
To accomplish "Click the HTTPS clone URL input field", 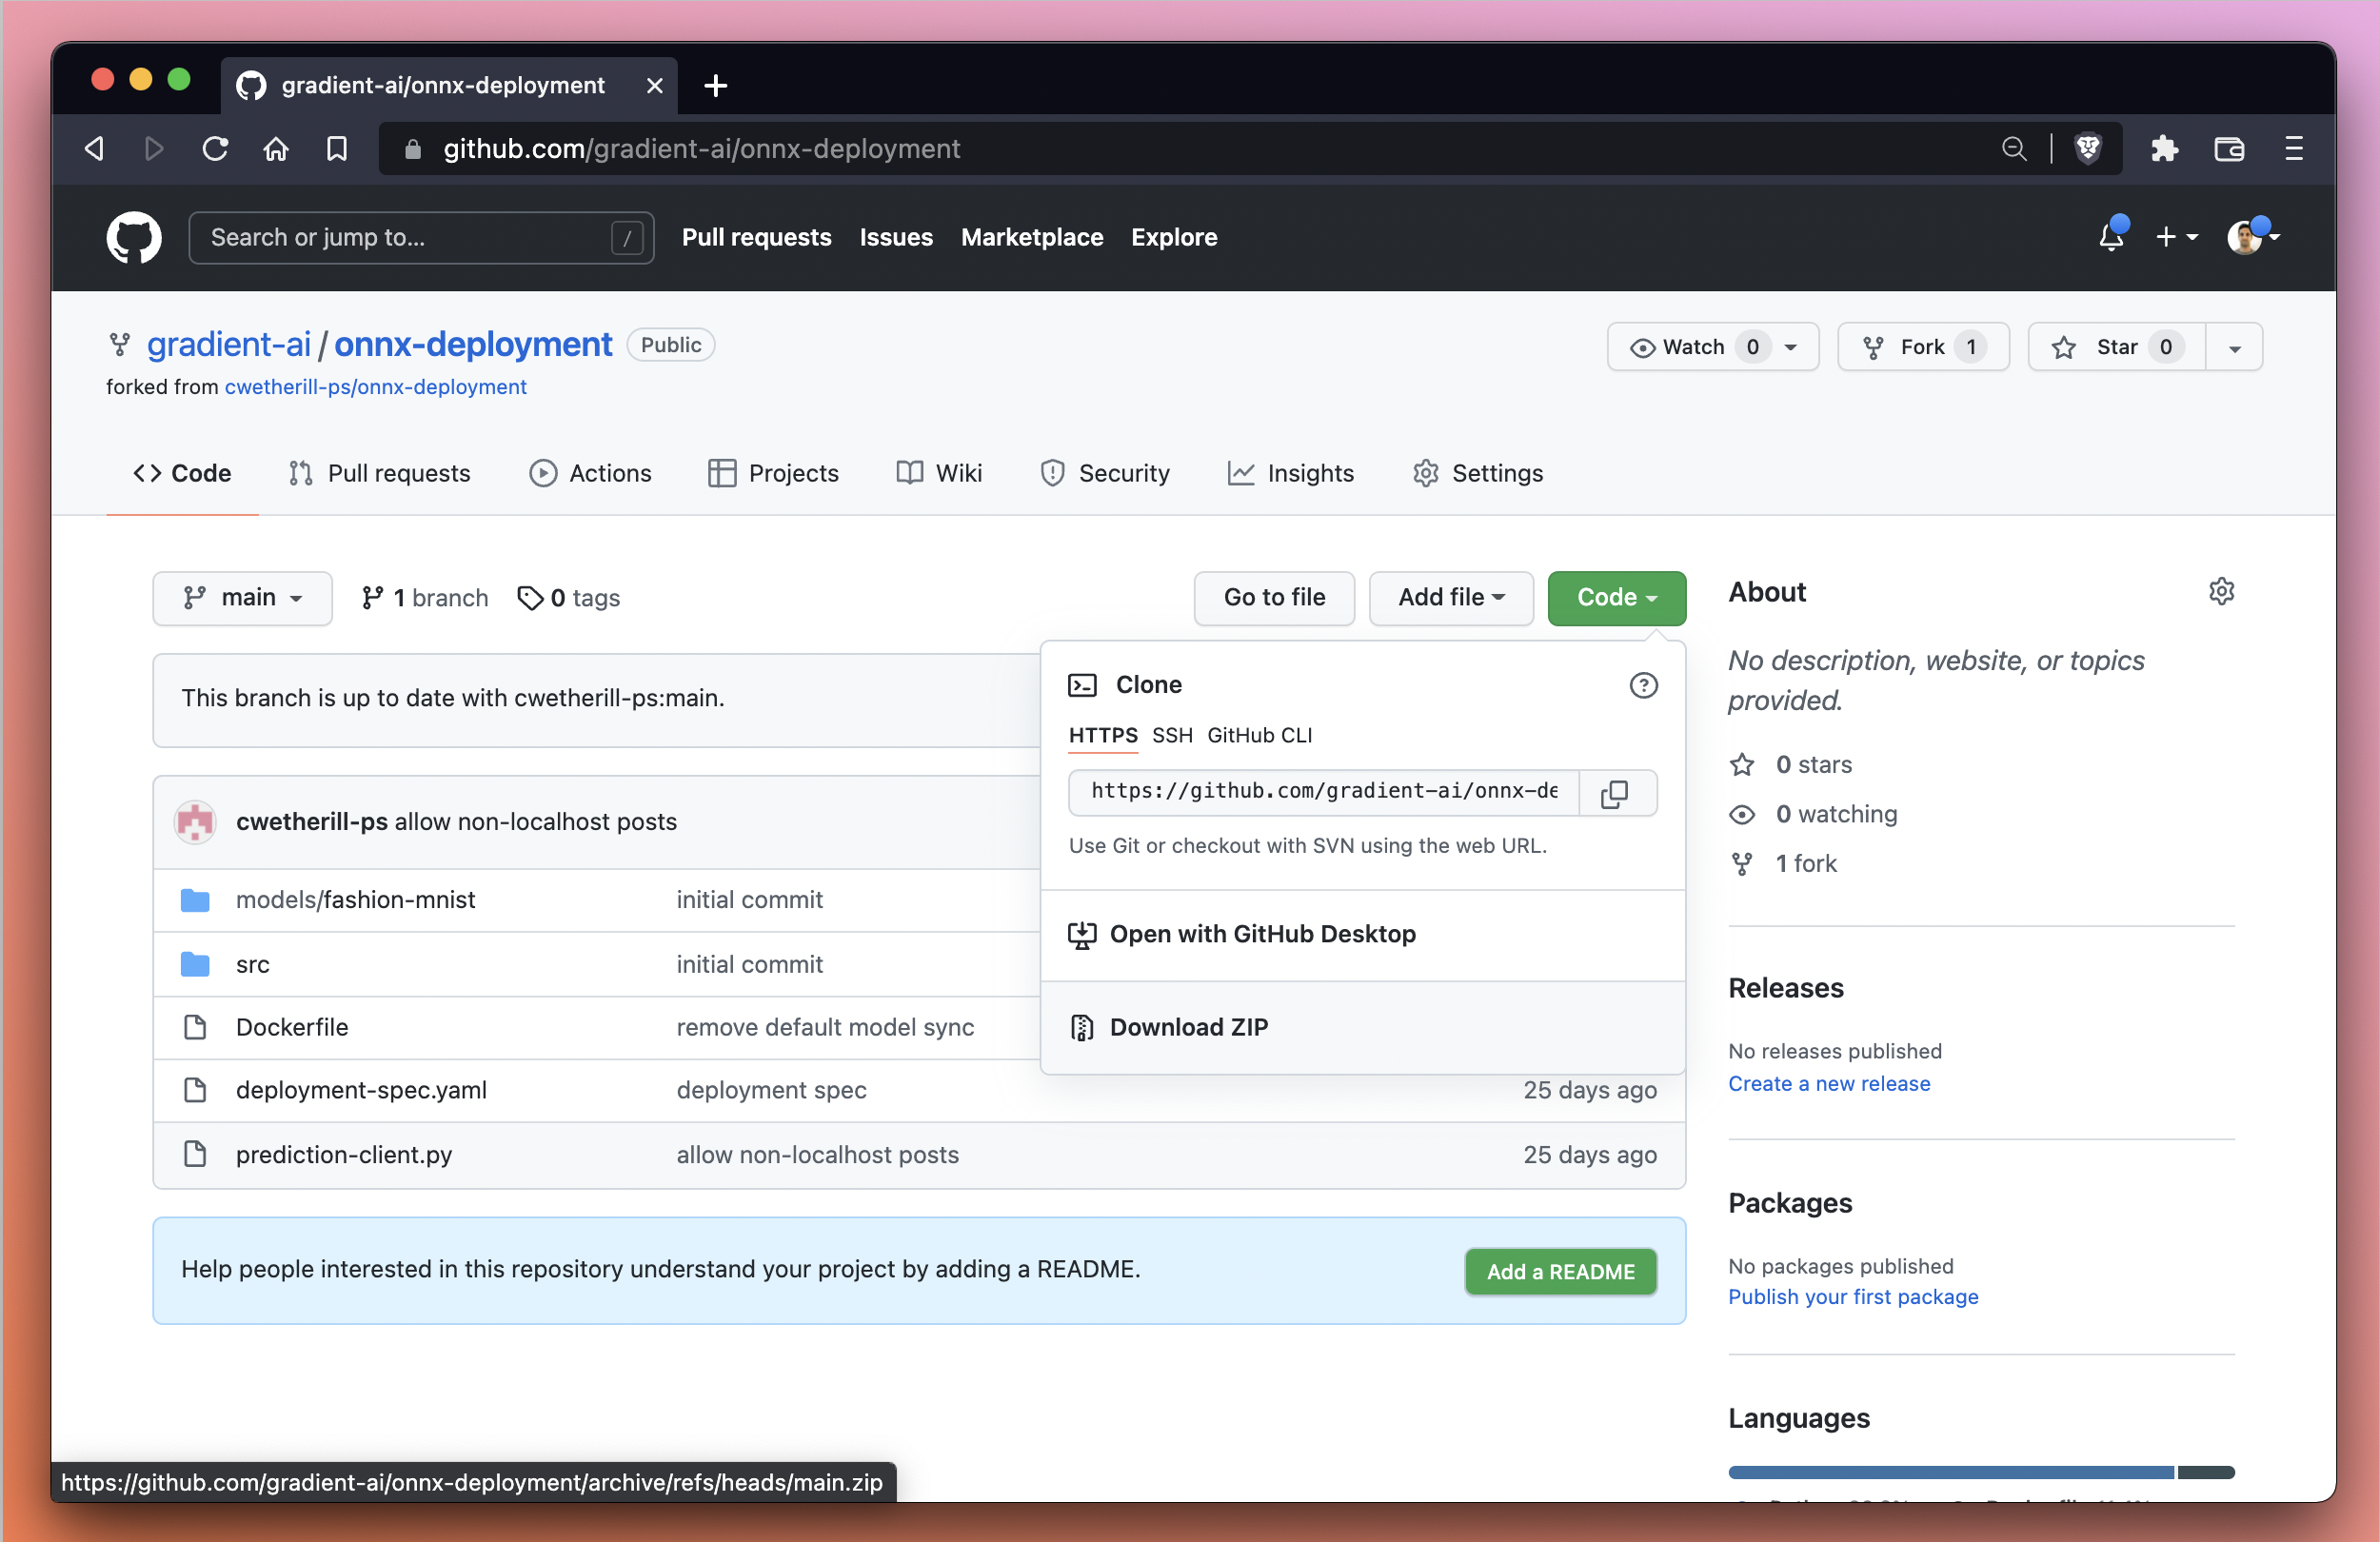I will pyautogui.click(x=1321, y=791).
